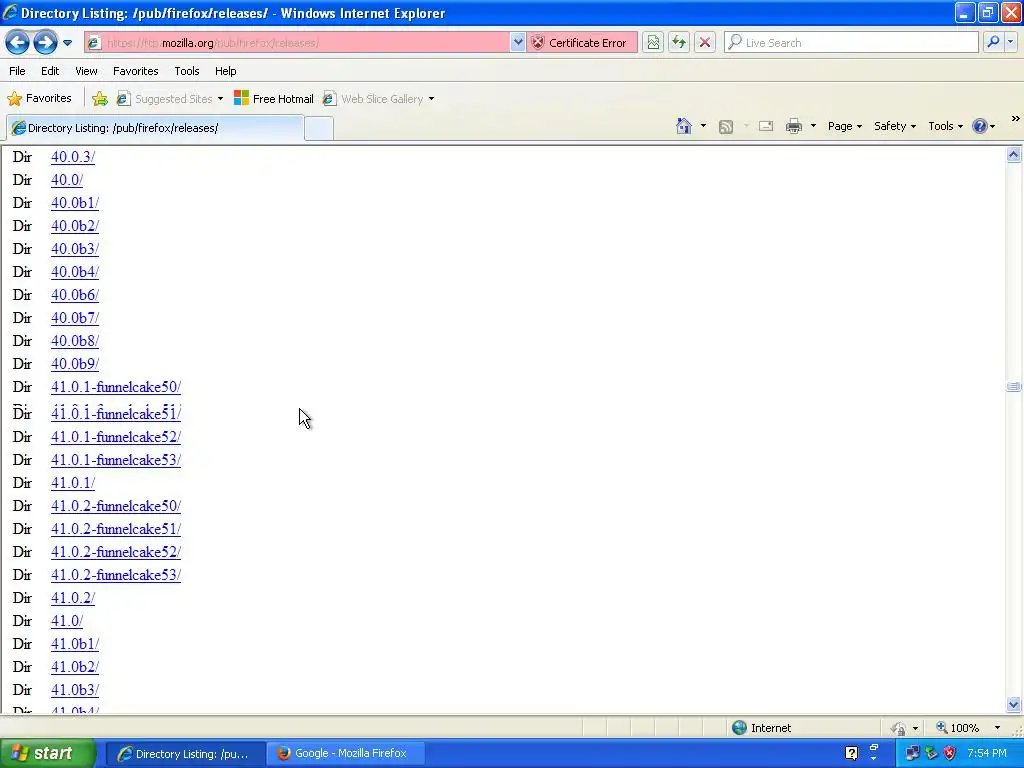Click the Internet security zone indicator
The width and height of the screenshot is (1024, 768).
point(761,728)
